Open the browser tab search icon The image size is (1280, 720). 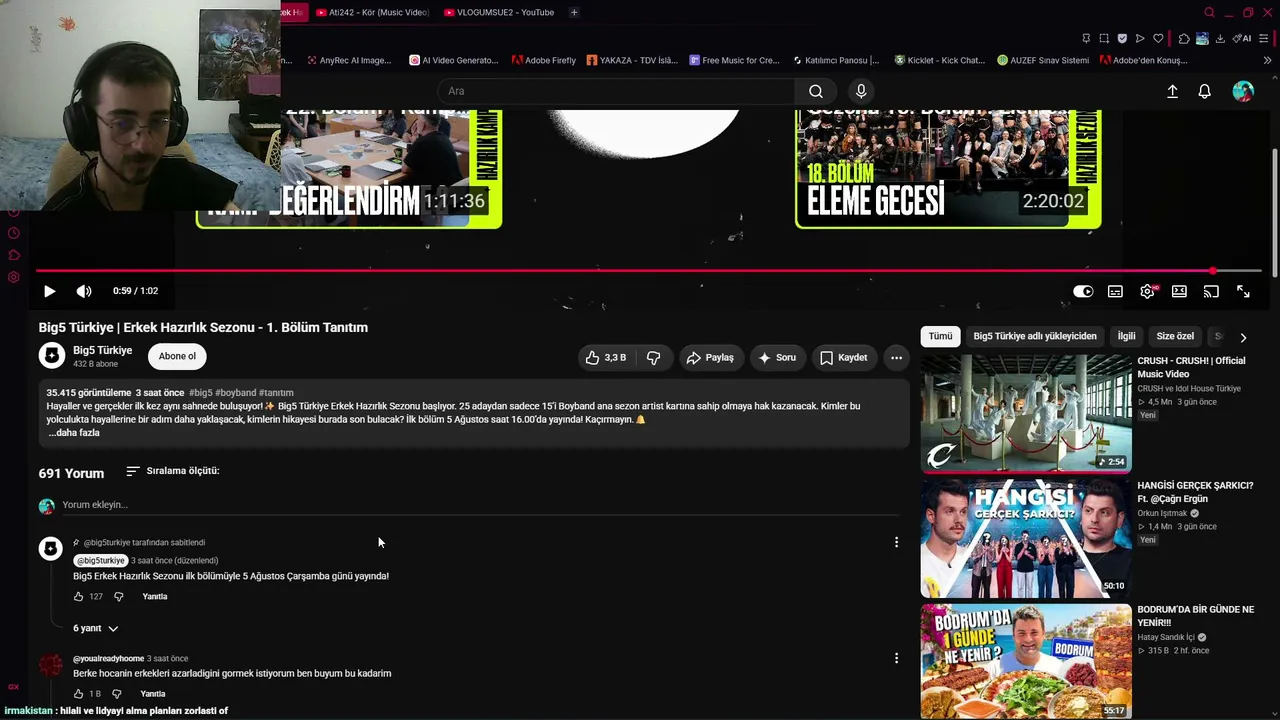pyautogui.click(x=1209, y=12)
